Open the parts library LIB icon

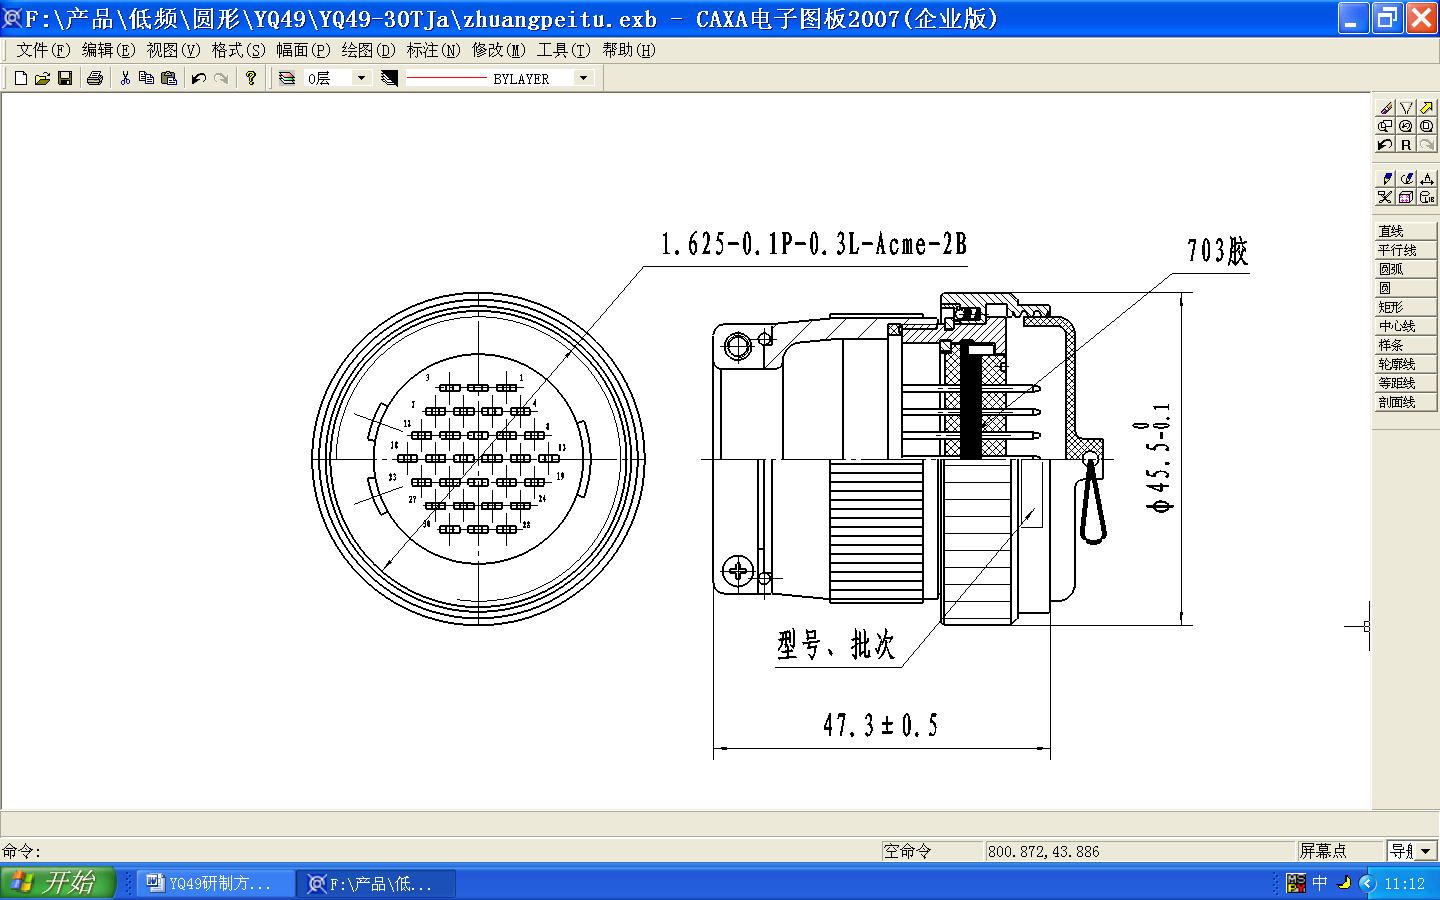(x=1427, y=197)
